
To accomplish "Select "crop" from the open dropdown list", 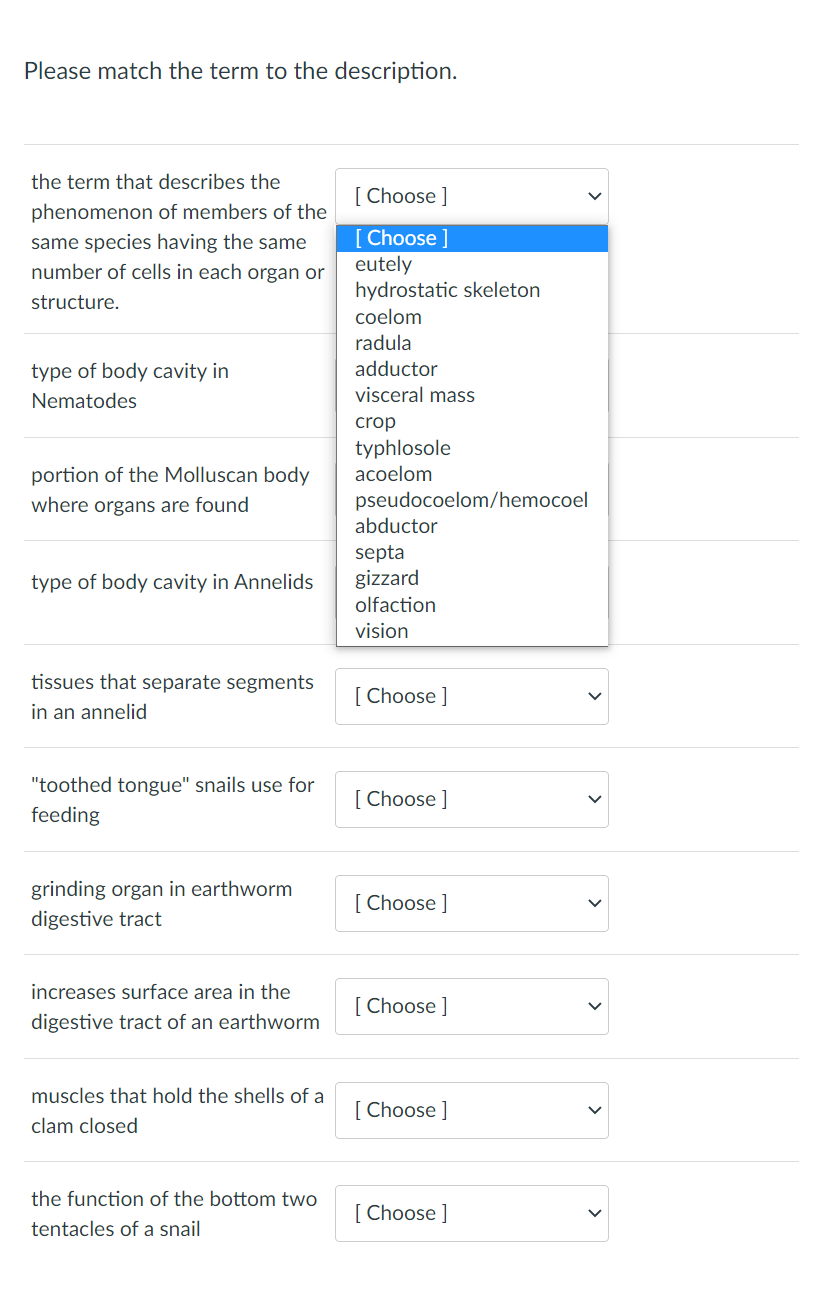I will 375,421.
